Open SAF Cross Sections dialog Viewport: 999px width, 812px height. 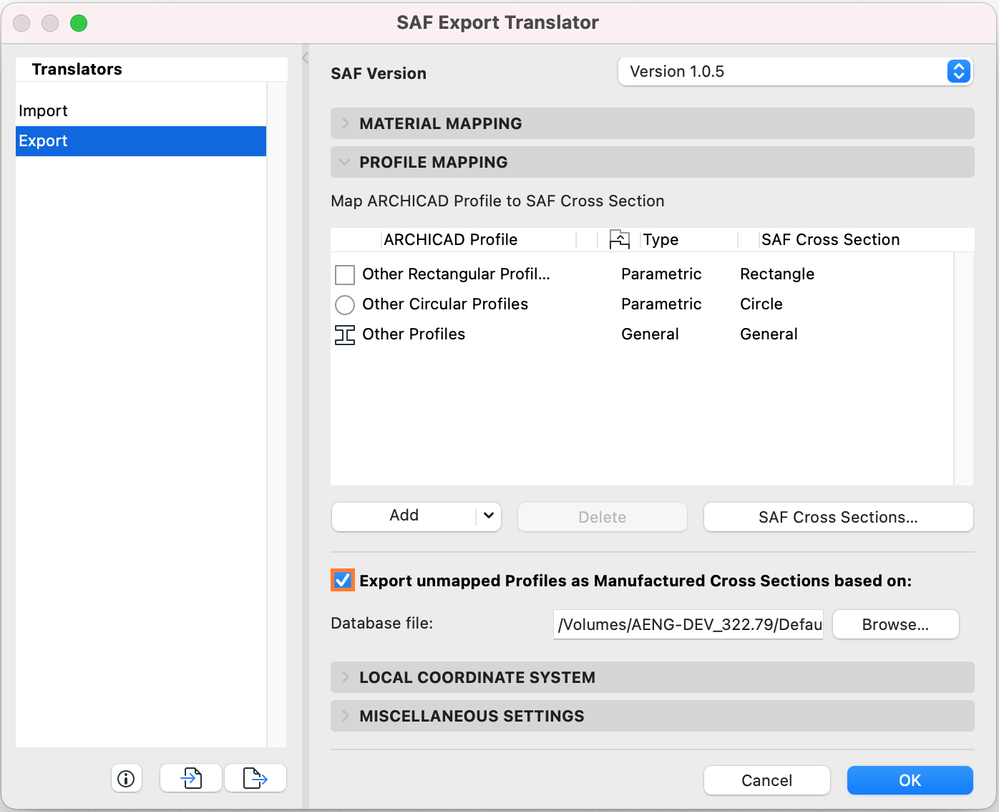(x=838, y=517)
